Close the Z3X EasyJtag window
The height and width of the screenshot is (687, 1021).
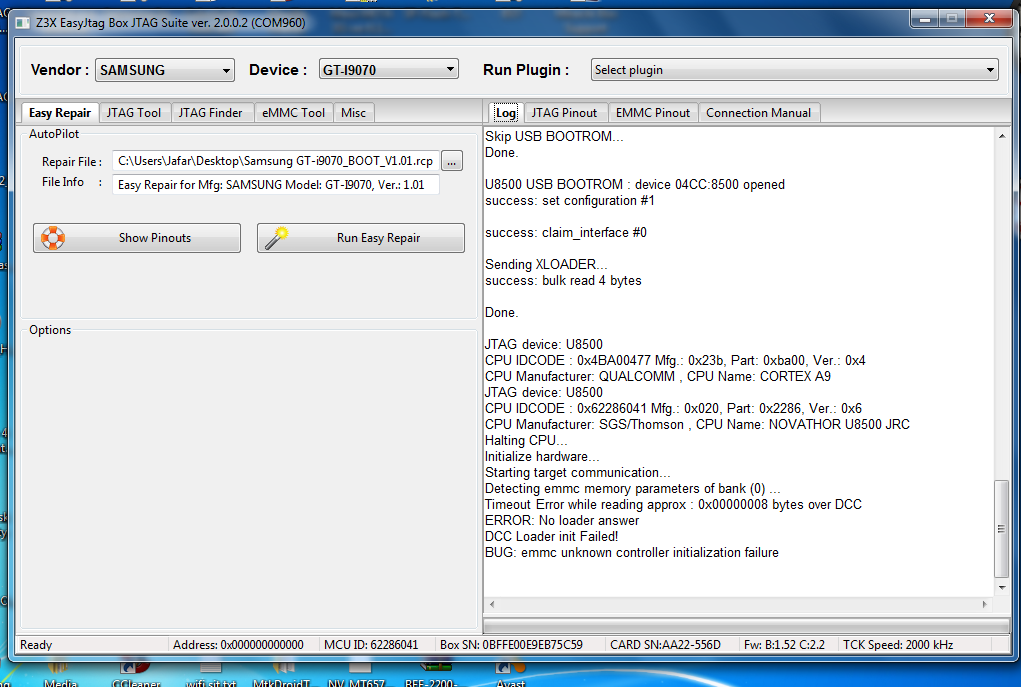click(988, 19)
